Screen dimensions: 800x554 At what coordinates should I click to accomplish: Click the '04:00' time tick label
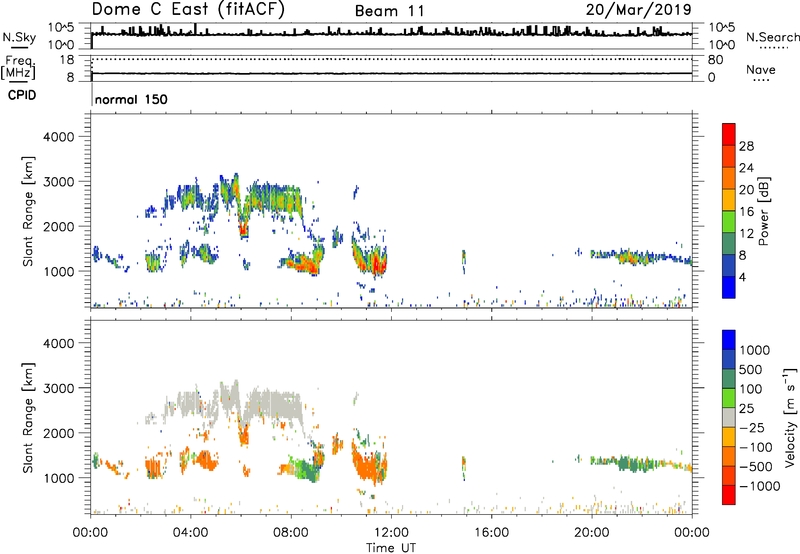(190, 533)
